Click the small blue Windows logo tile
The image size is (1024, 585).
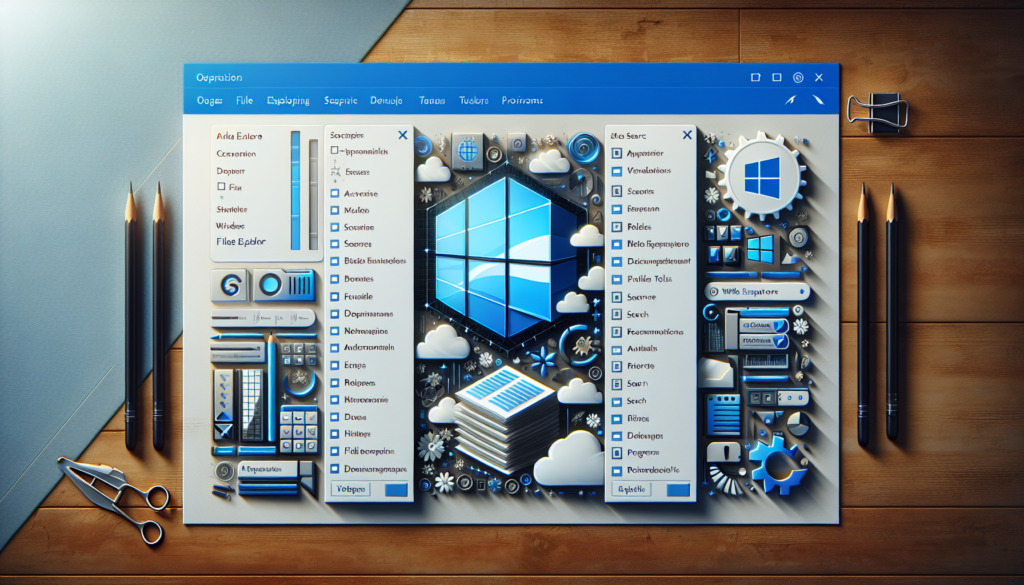click(760, 249)
